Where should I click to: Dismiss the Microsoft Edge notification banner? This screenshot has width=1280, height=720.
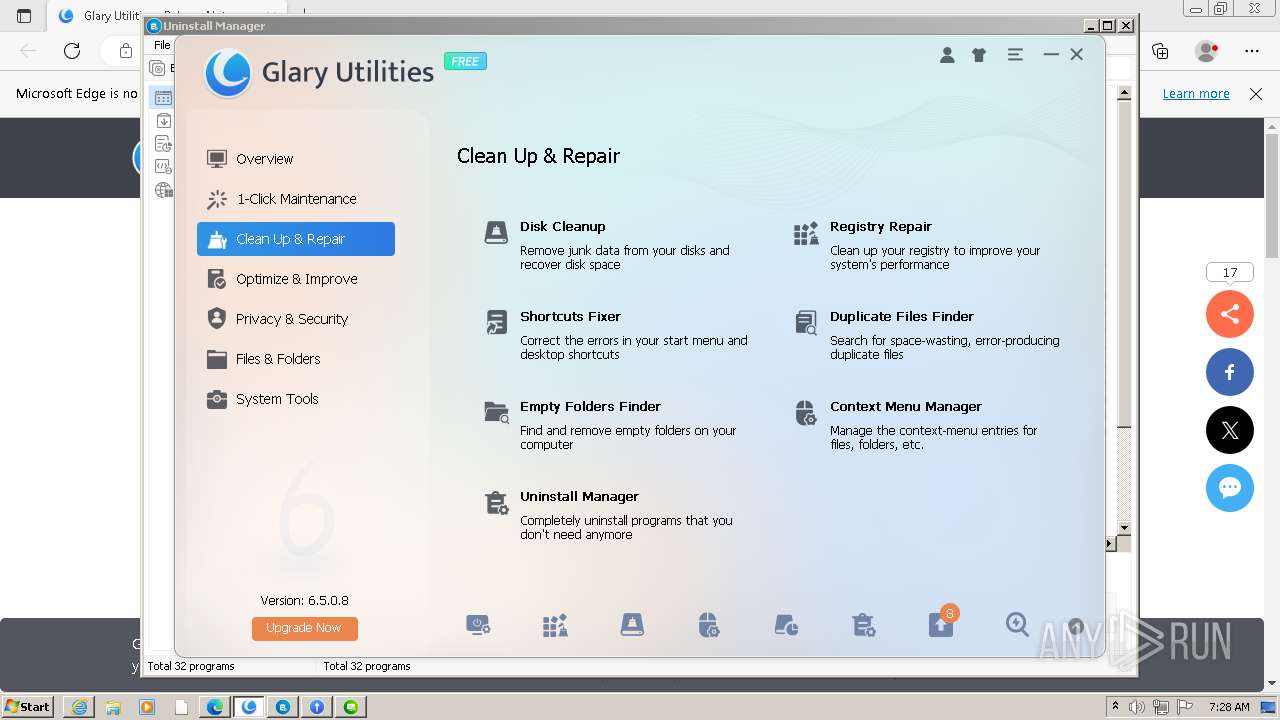click(x=1256, y=94)
